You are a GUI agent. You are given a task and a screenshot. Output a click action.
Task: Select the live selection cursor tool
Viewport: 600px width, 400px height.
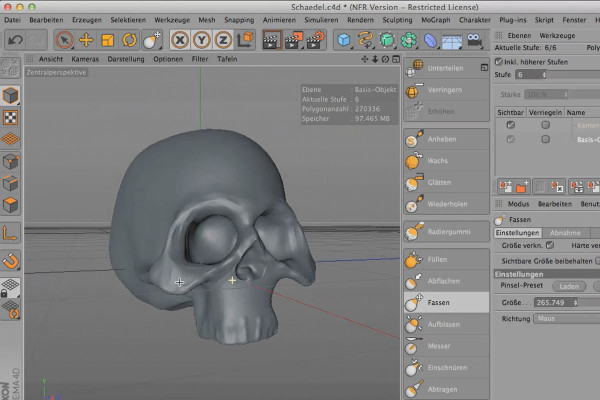click(x=64, y=40)
